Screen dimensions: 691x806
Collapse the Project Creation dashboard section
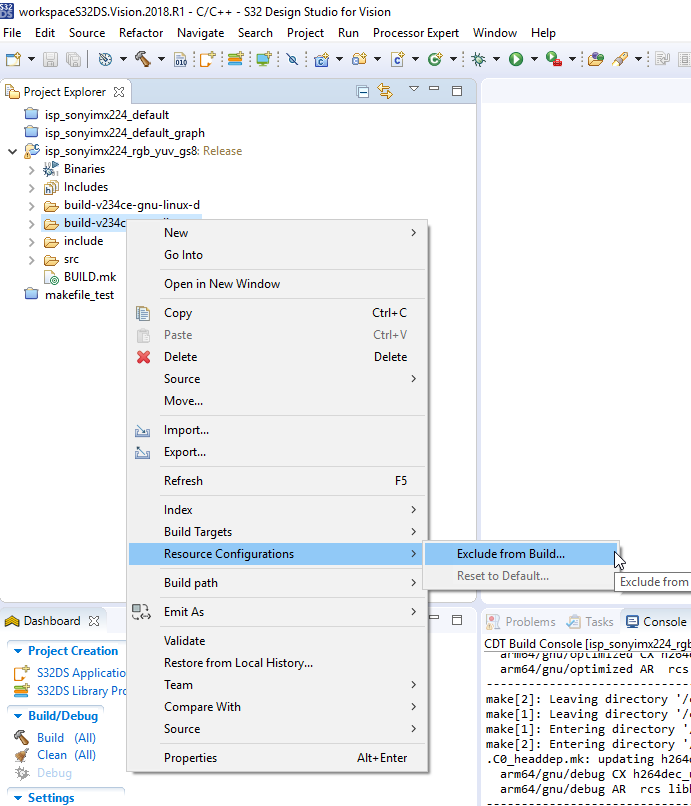[x=17, y=651]
